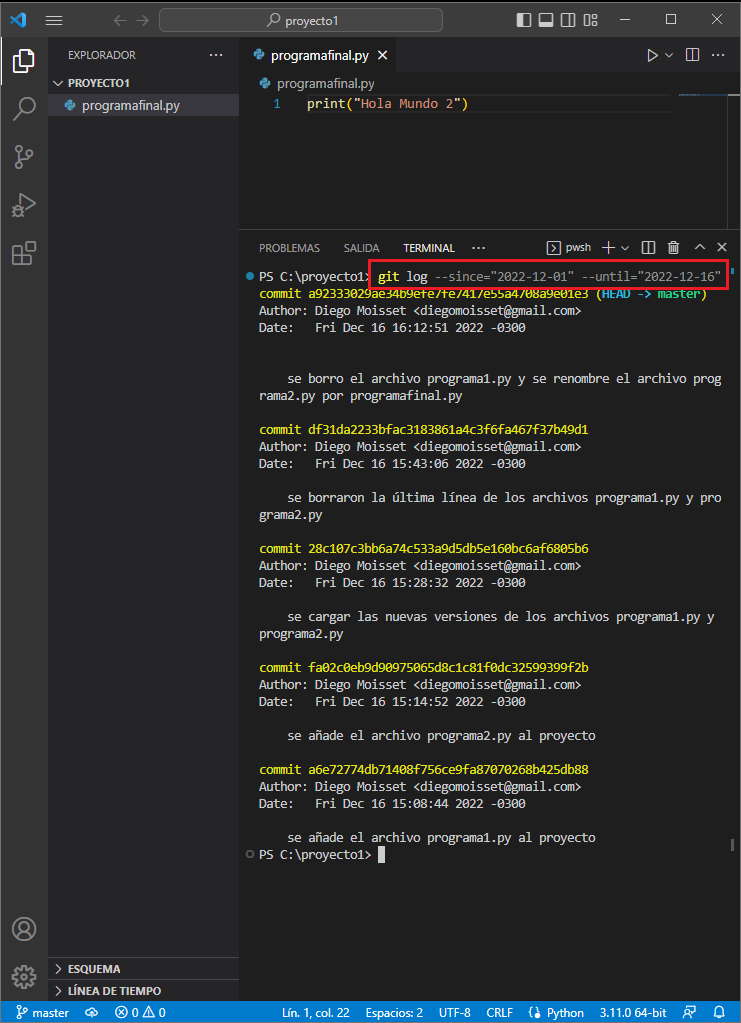Close the programafinal.py tab
The height and width of the screenshot is (1023, 741).
[x=382, y=55]
